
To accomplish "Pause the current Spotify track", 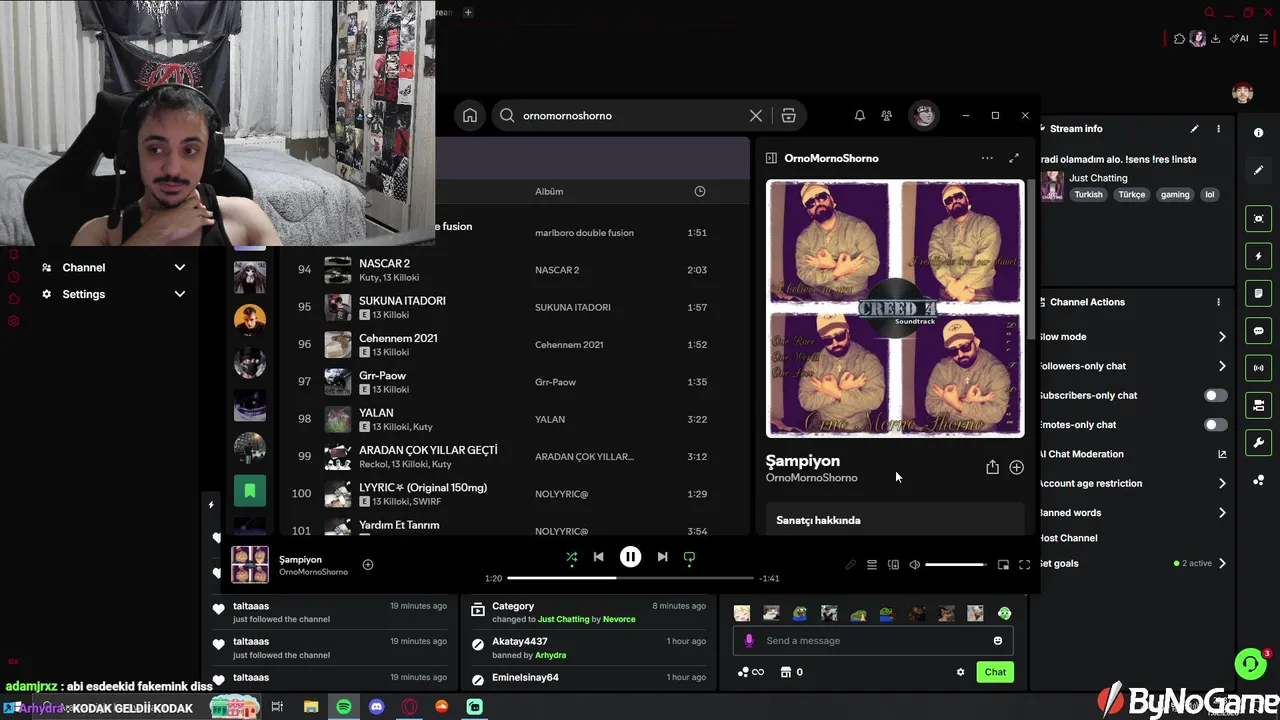I will (630, 557).
